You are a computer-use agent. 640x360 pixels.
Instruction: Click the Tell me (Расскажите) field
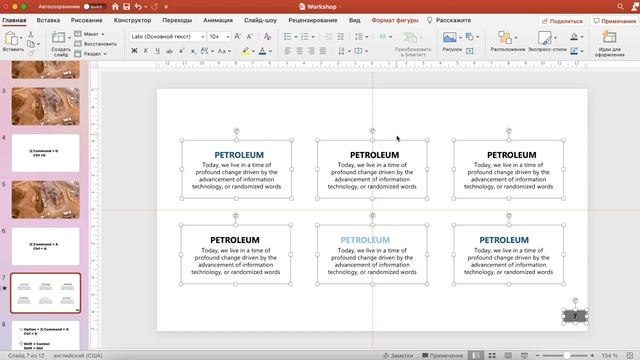pos(449,20)
